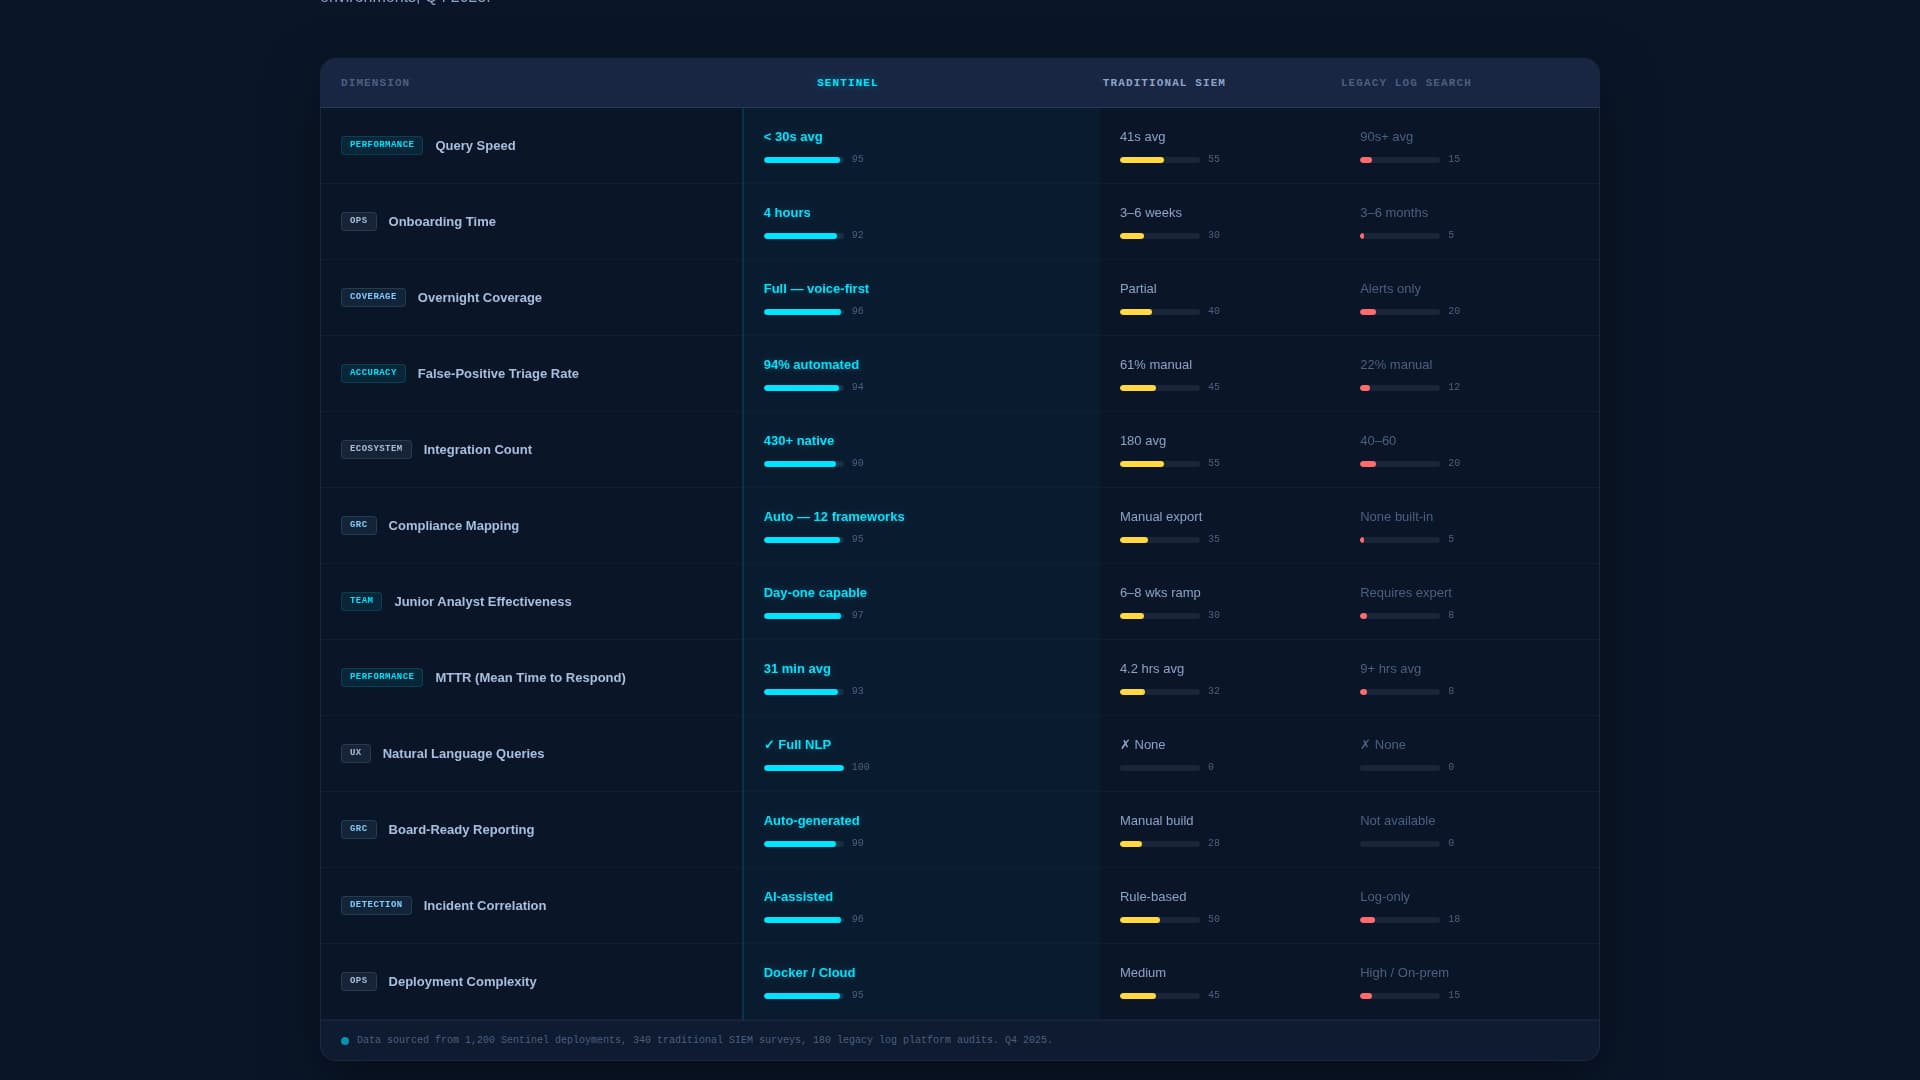Click the 'Docker / Cloud' deployment value
1920x1080 pixels.
tap(809, 973)
